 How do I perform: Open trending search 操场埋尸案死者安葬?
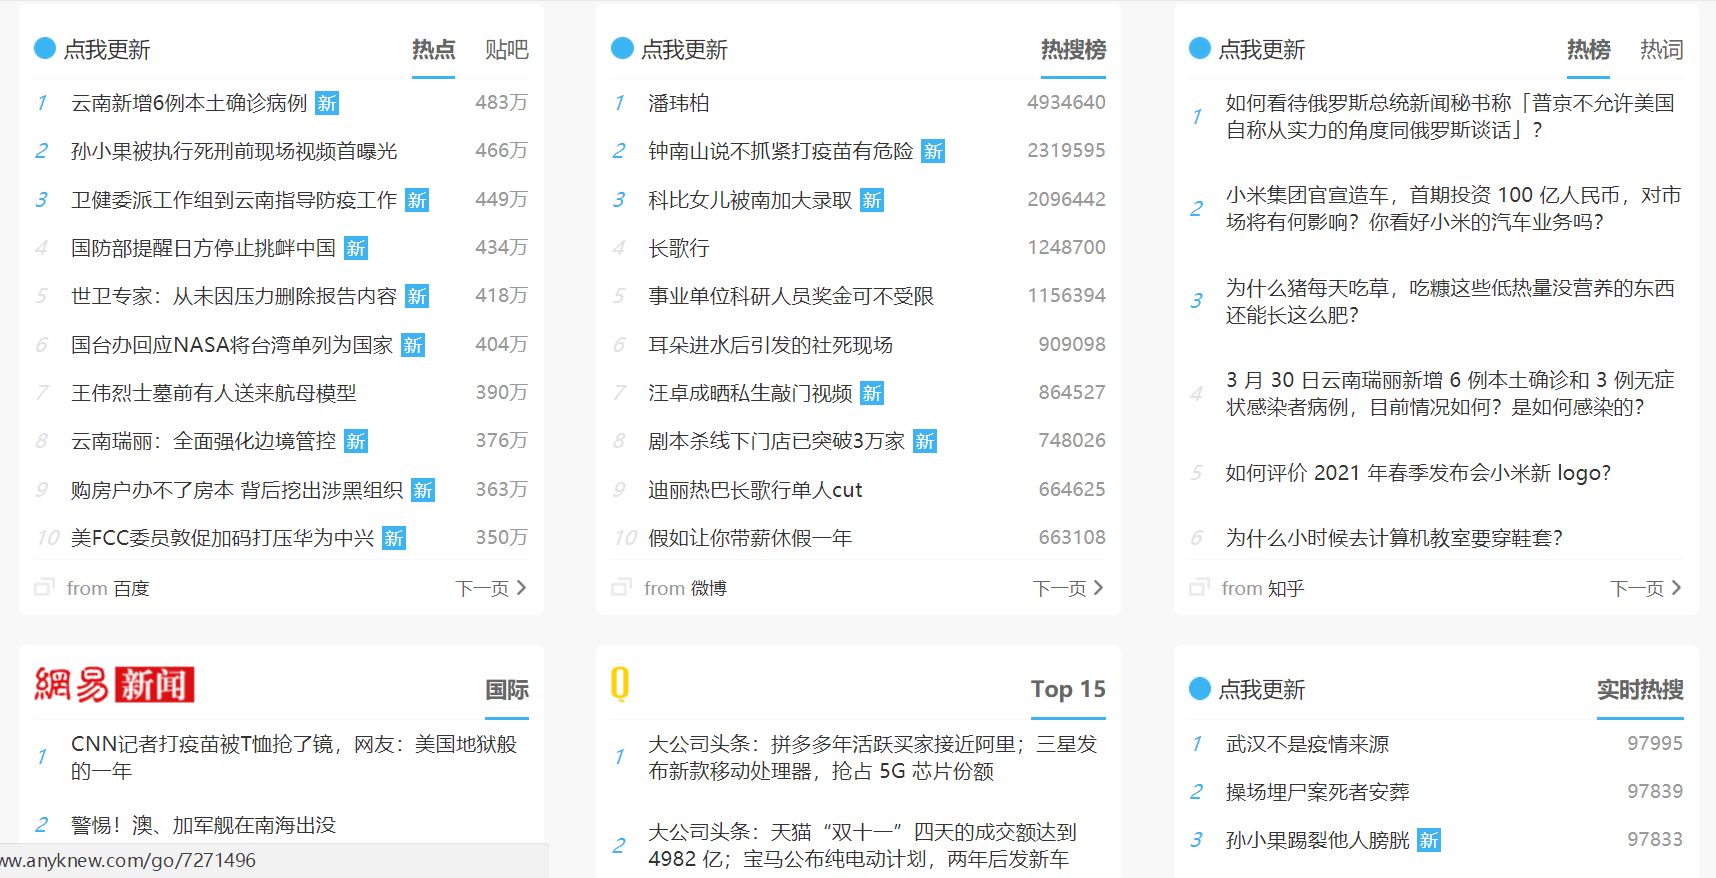tap(1317, 792)
